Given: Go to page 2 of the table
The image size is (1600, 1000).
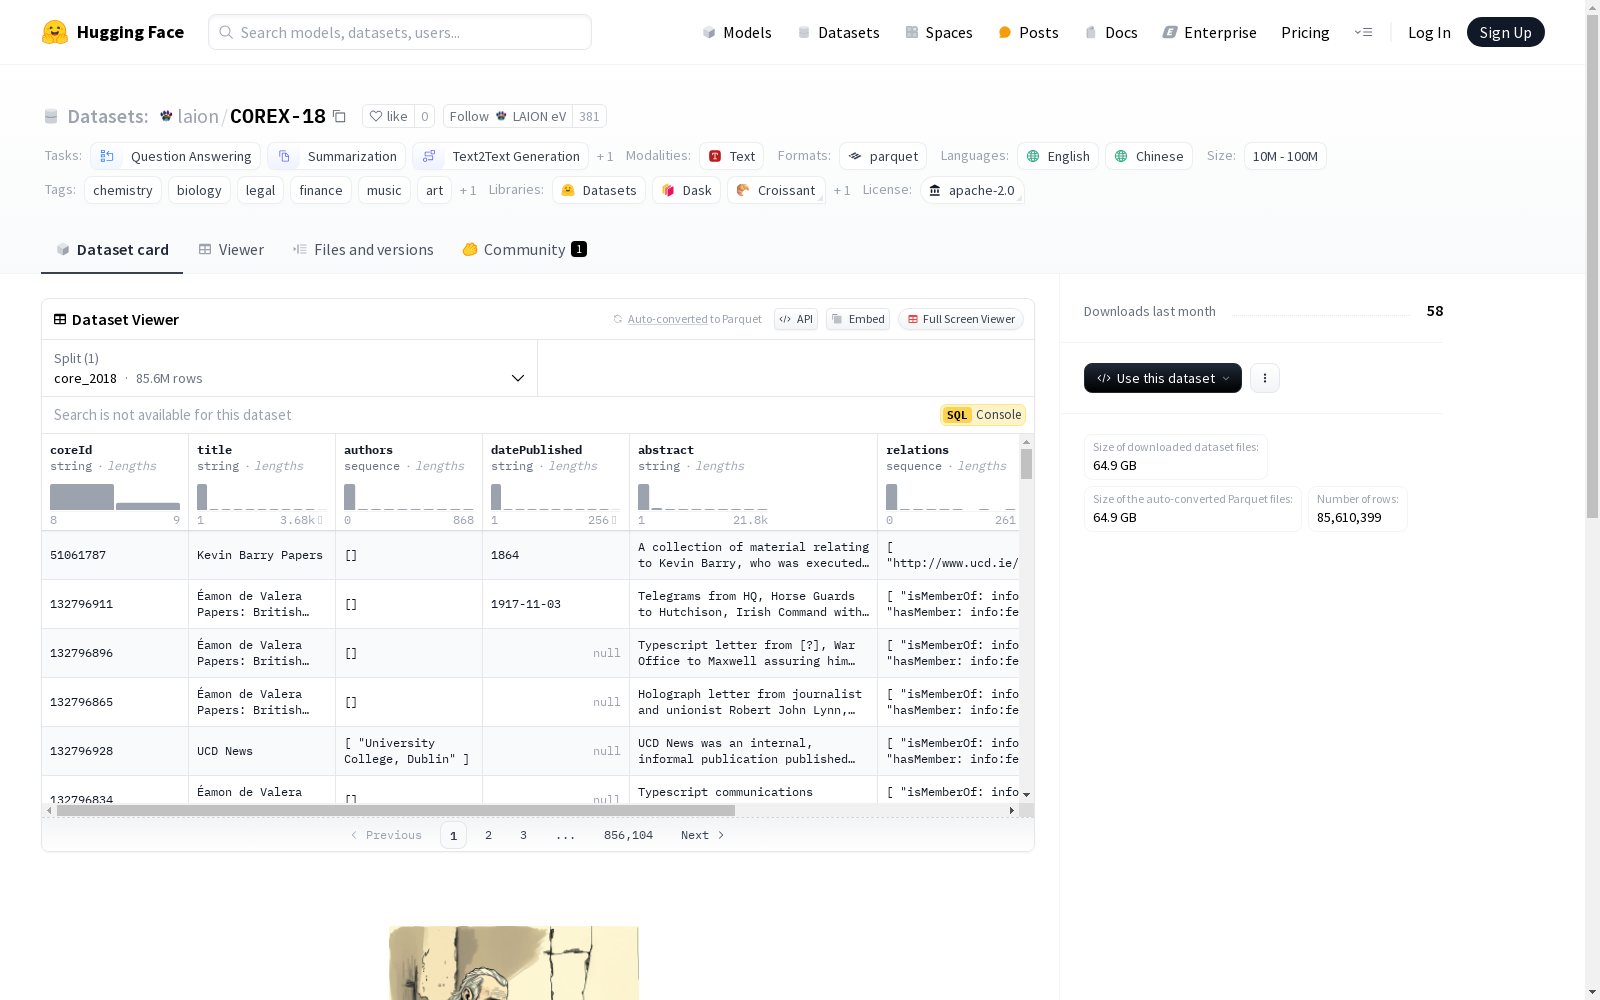Looking at the screenshot, I should [x=488, y=835].
